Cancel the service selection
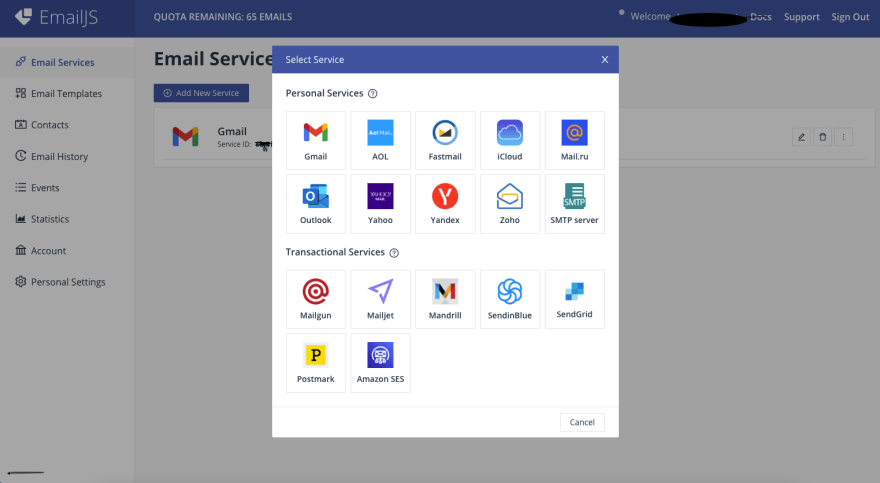Screen dimensions: 880x483 [x=582, y=422]
